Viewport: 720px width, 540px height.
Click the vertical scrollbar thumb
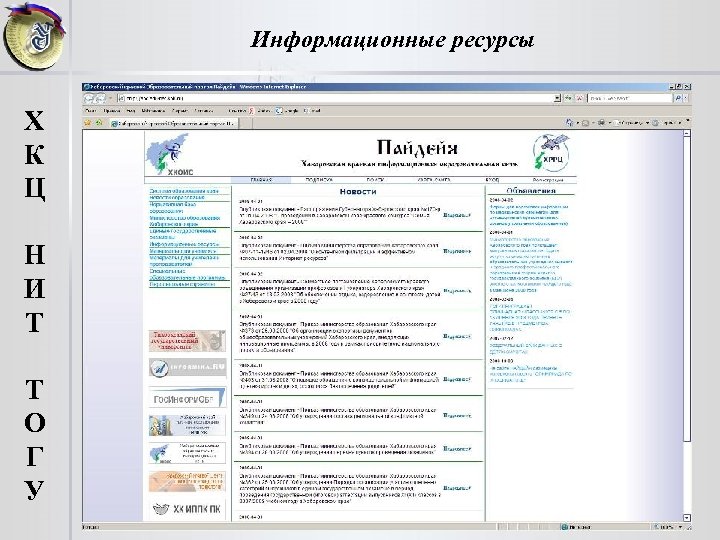(x=687, y=289)
